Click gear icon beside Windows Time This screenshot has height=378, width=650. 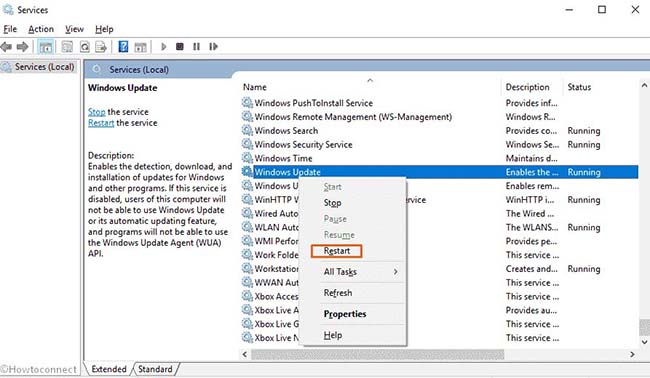click(247, 158)
